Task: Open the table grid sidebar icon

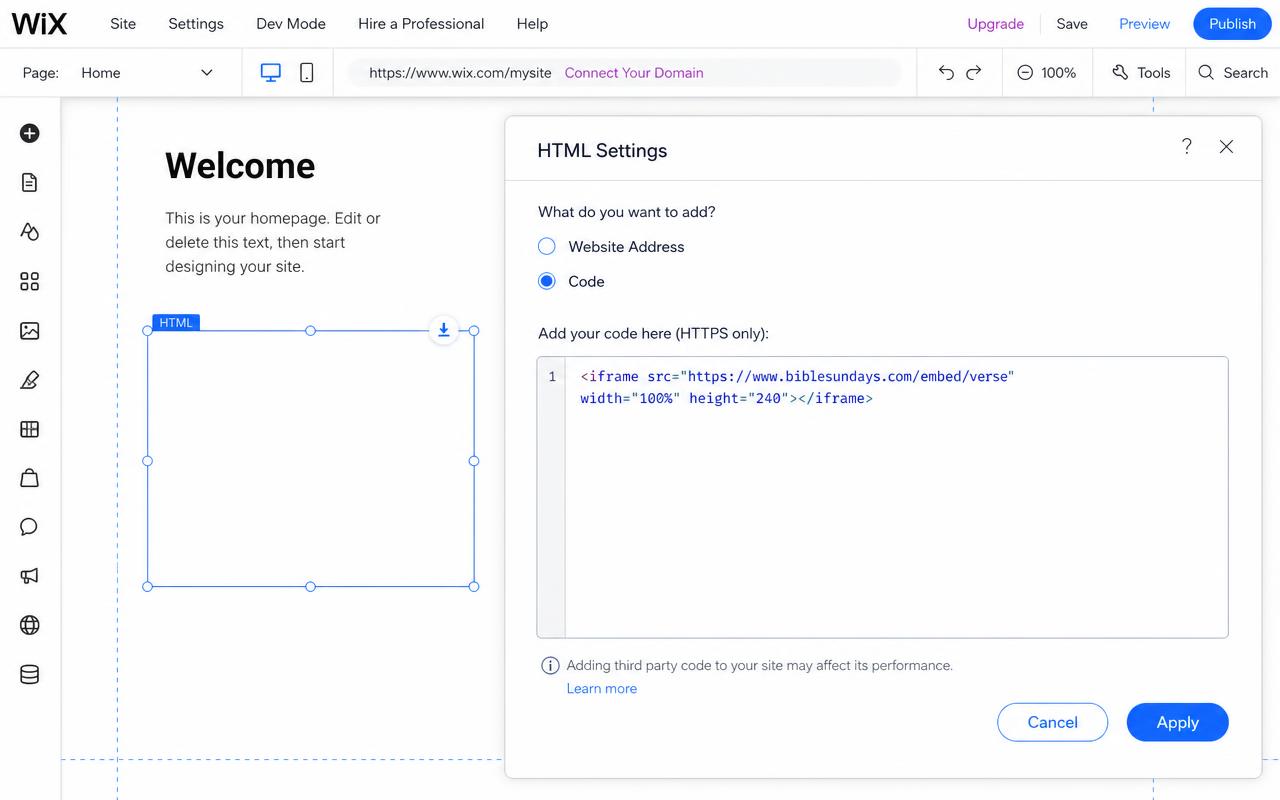Action: click(30, 429)
